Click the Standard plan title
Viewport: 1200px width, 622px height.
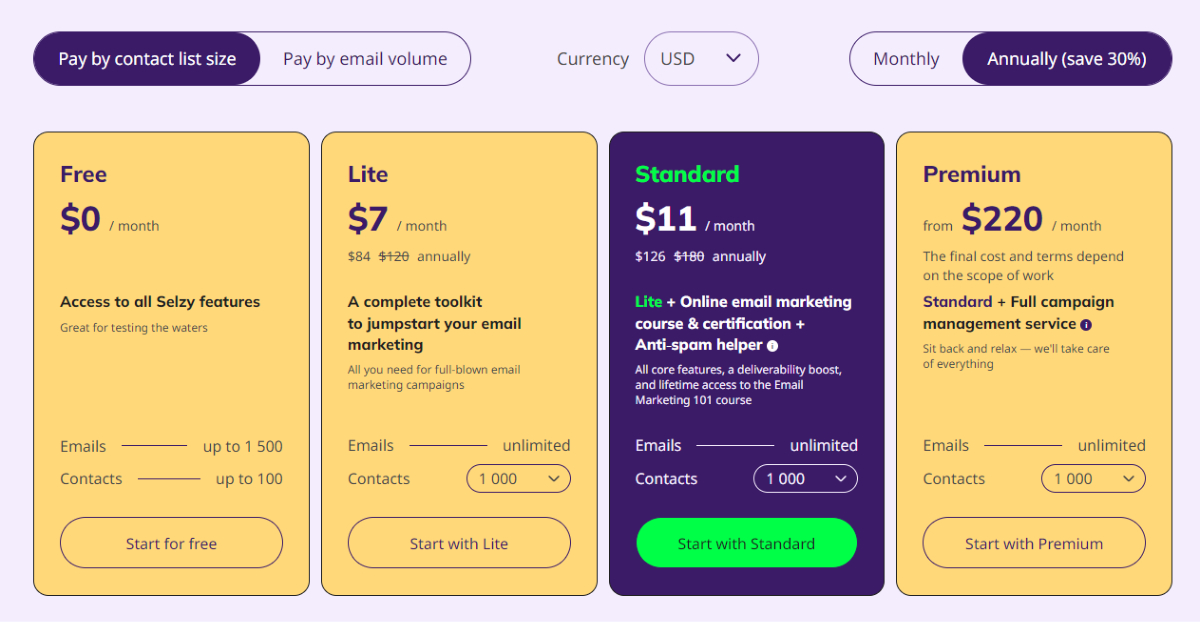(x=687, y=174)
